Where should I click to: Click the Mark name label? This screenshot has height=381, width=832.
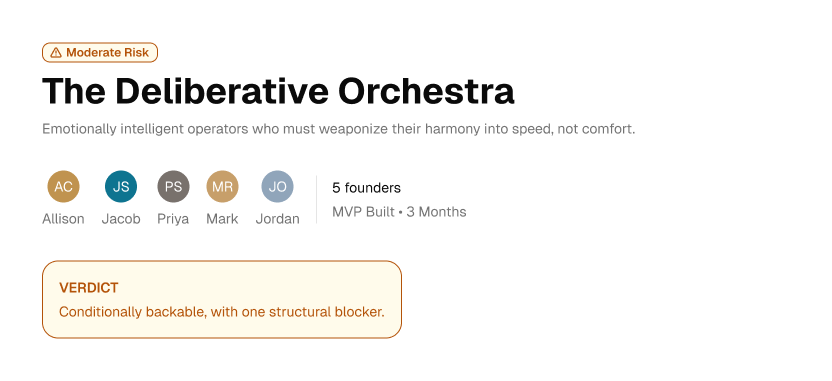pyautogui.click(x=222, y=219)
